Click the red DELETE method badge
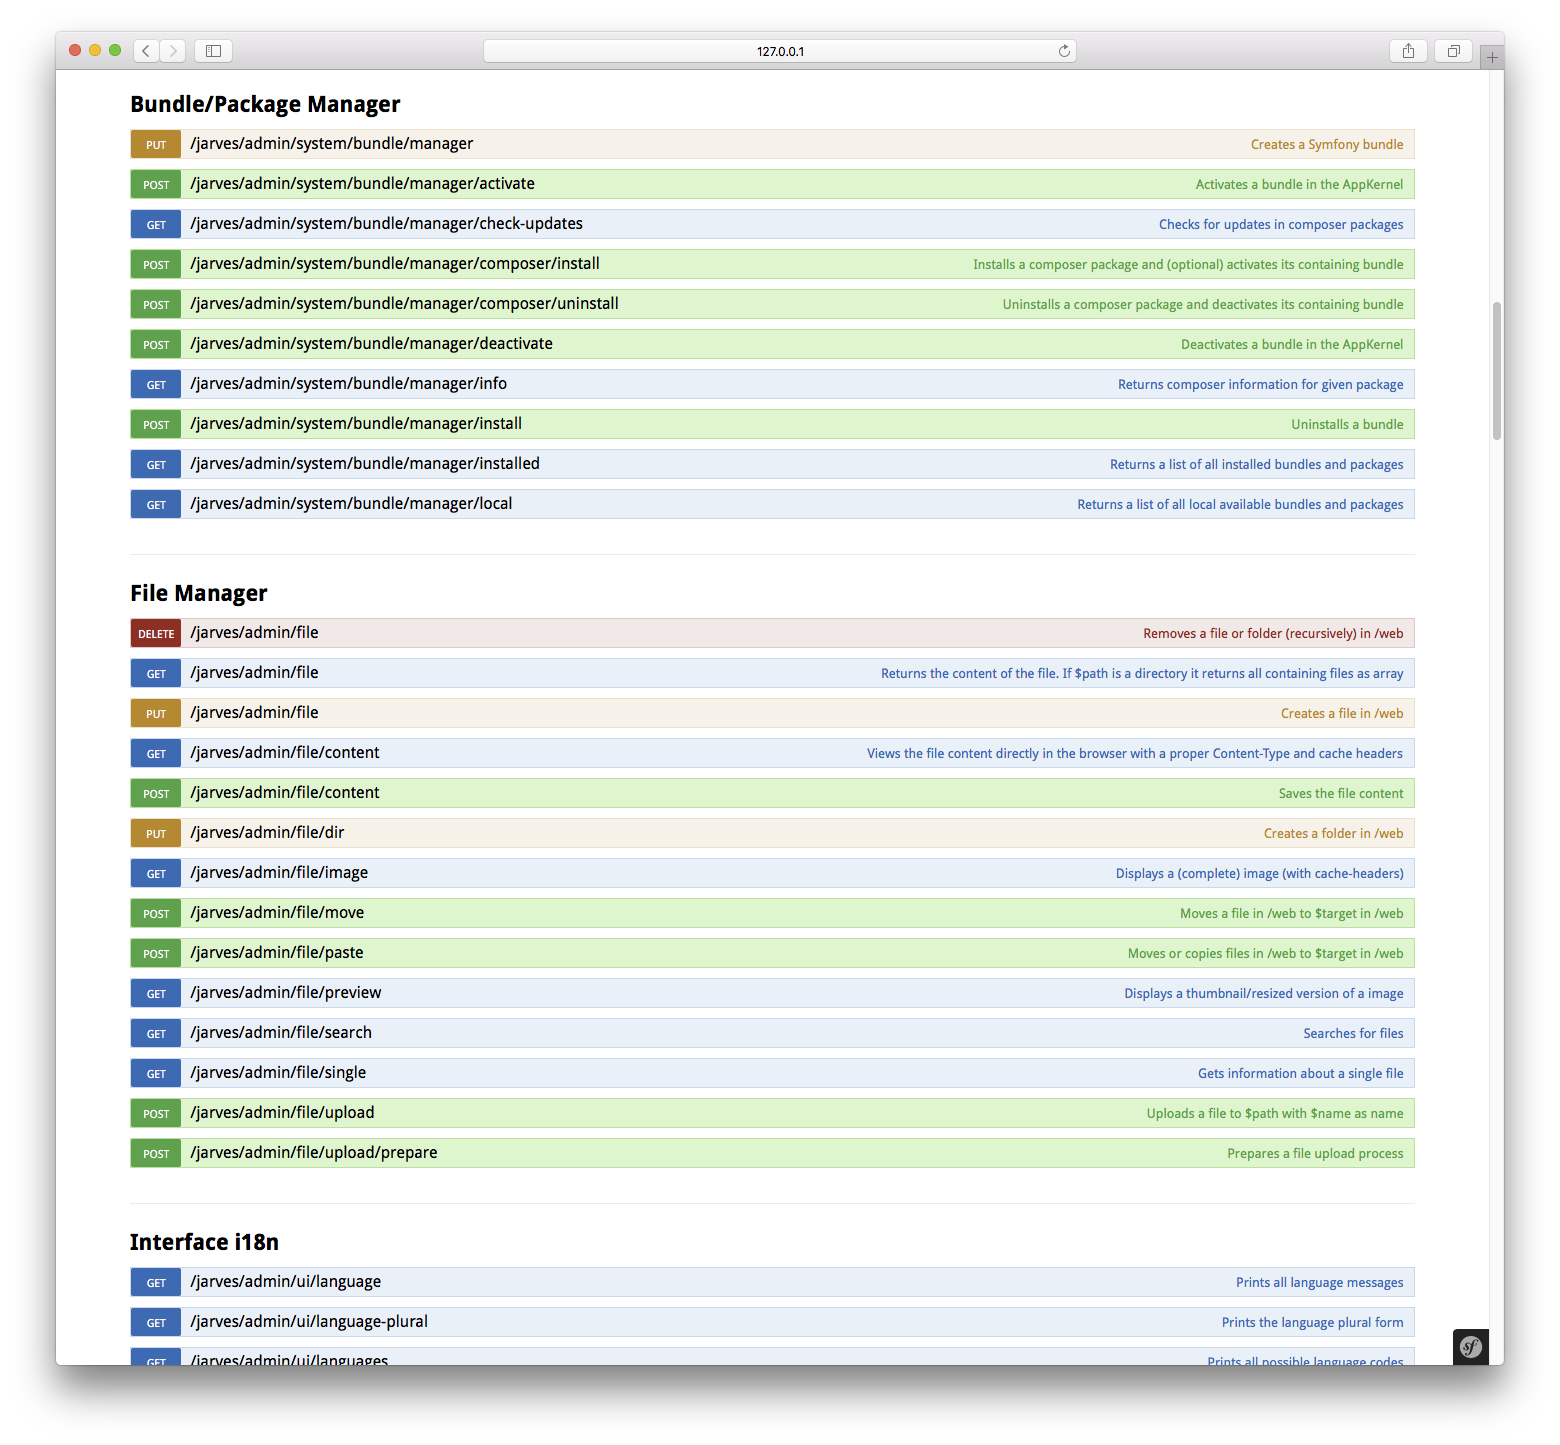1560x1445 pixels. 156,633
